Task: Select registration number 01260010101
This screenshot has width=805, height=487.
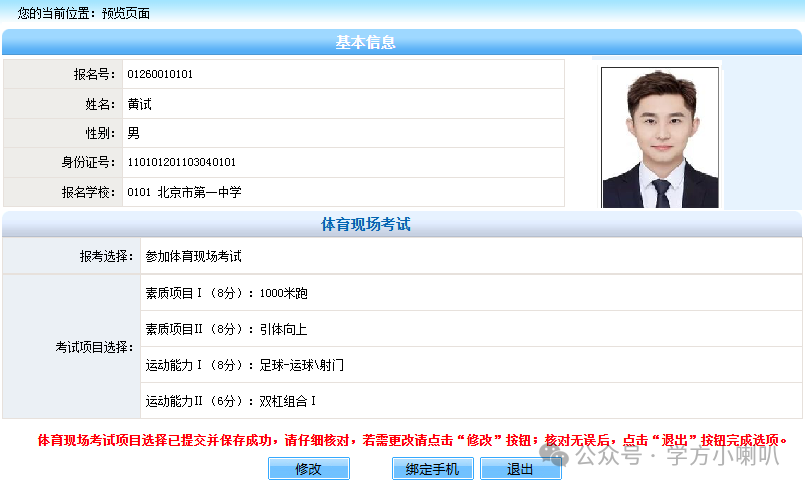Action: tap(160, 74)
